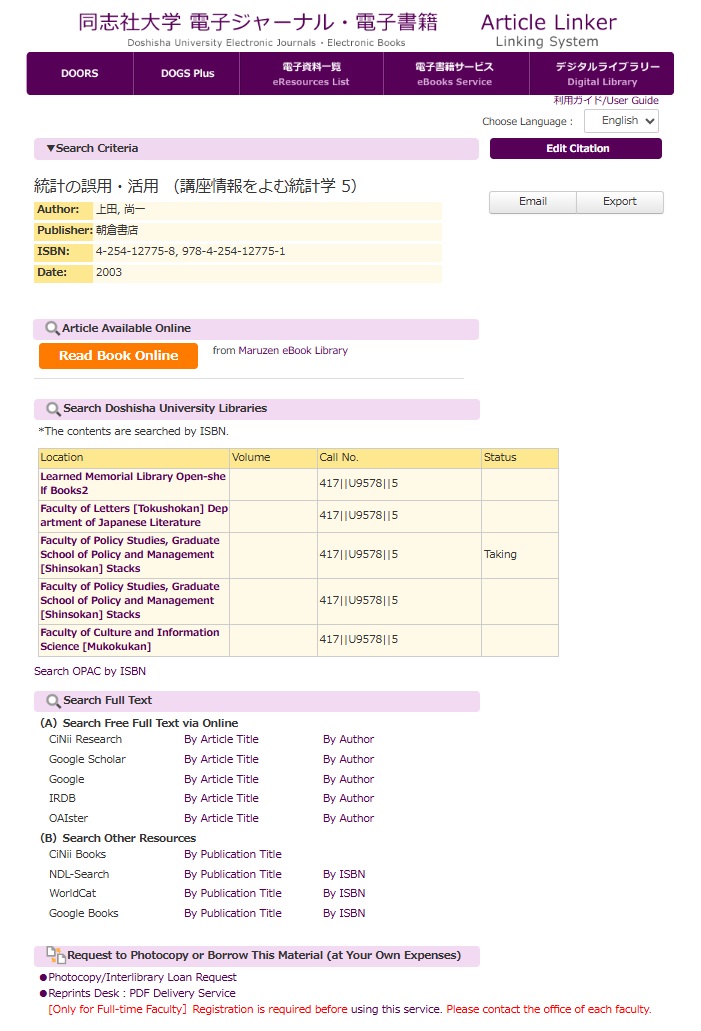This screenshot has height=1031, width=701.
Task: Click the magnifier icon beside Search Doshisha University Libraries
Action: click(x=53, y=409)
